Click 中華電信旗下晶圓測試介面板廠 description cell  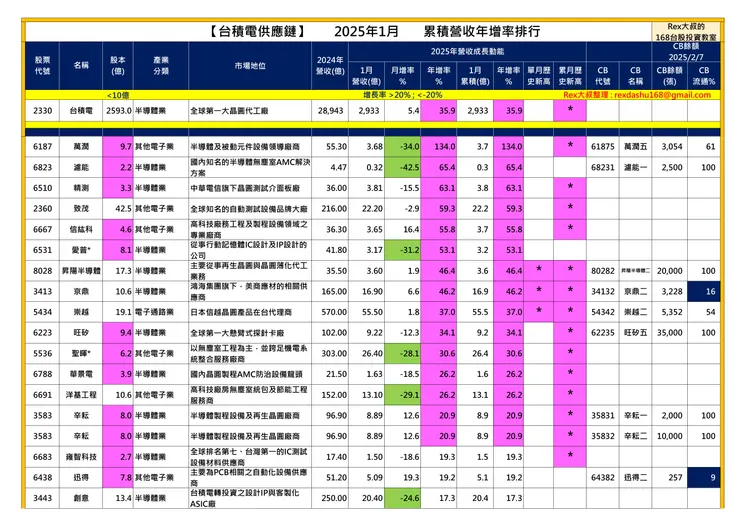pyautogui.click(x=250, y=188)
